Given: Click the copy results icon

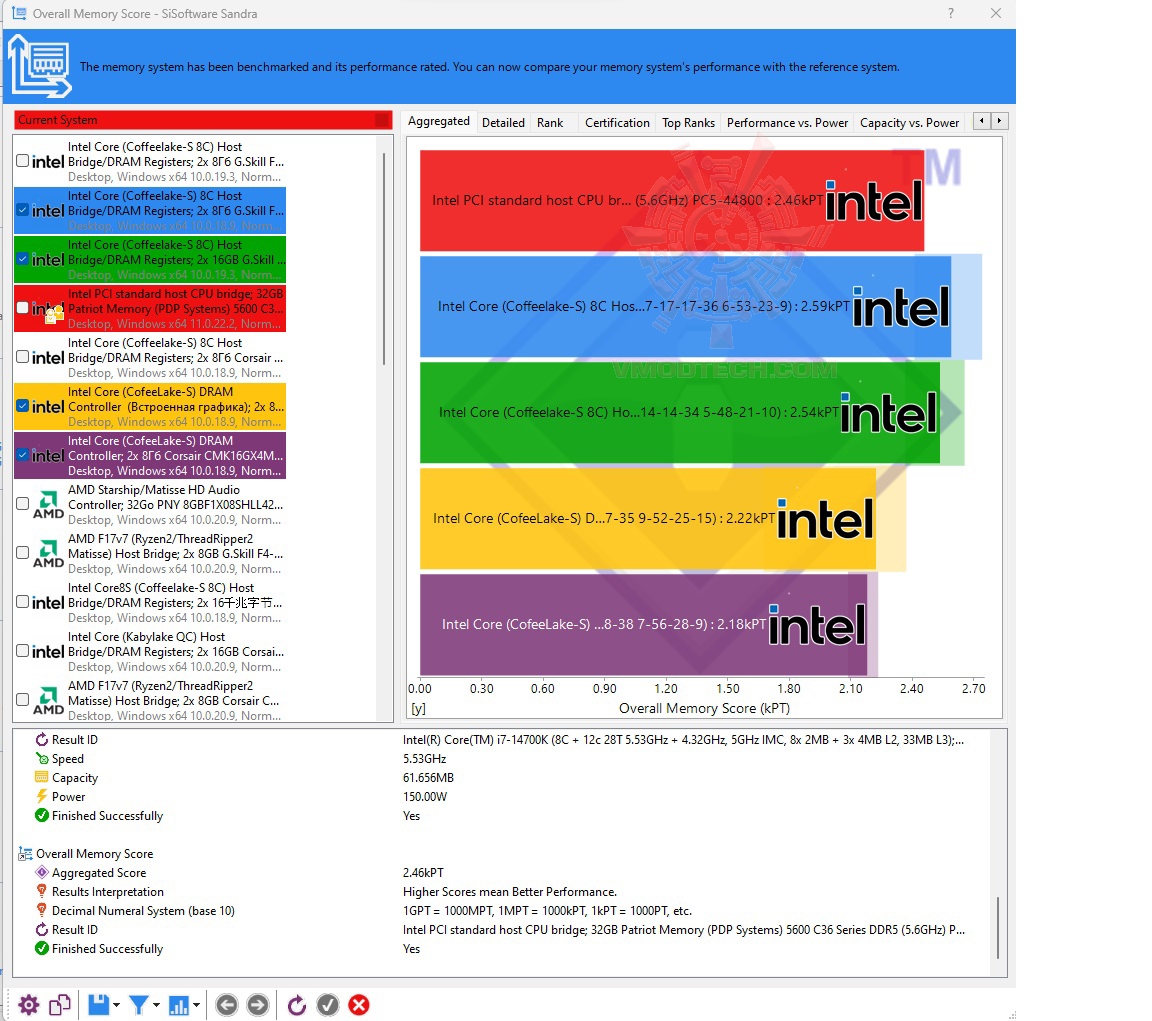Looking at the screenshot, I should pos(60,1005).
